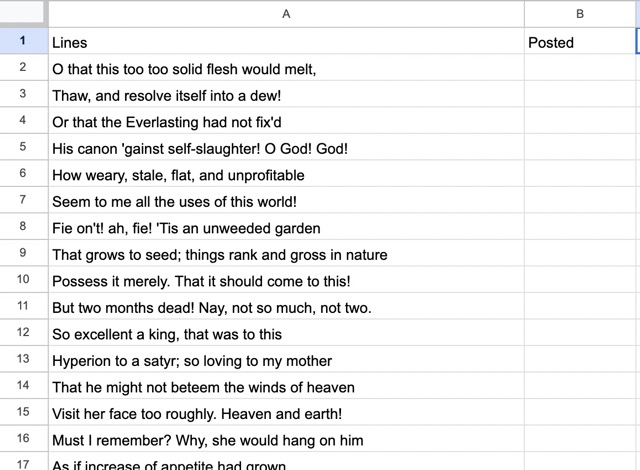Select row 13 header
The image size is (640, 470).
coord(23,360)
